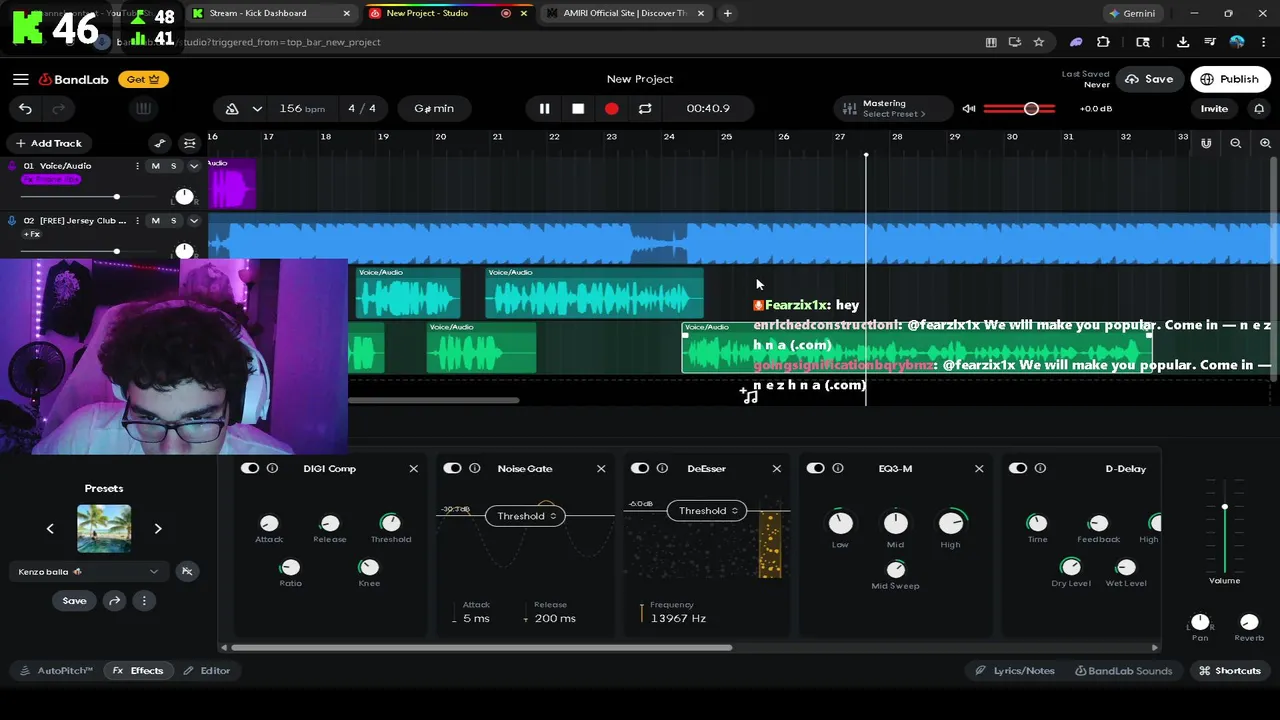Open the BandLab hamburger menu
The image size is (1280, 720).
(21, 79)
